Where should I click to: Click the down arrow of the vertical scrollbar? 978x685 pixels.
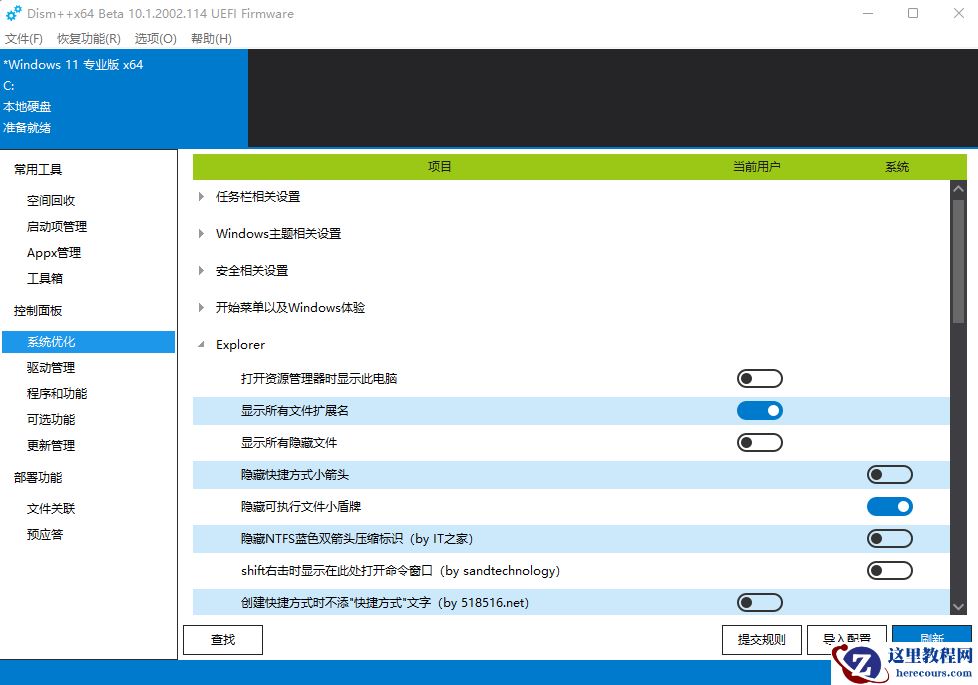point(958,607)
